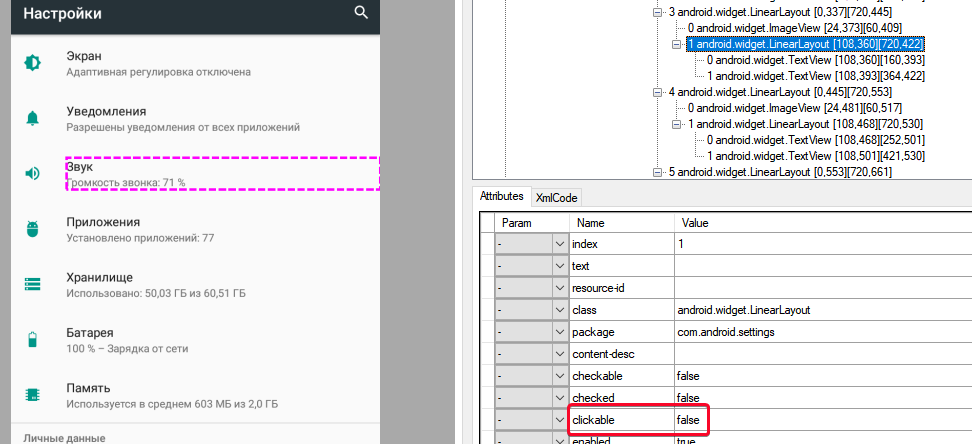Tap the Батарея battery icon
This screenshot has height=444, width=972.
click(32, 339)
